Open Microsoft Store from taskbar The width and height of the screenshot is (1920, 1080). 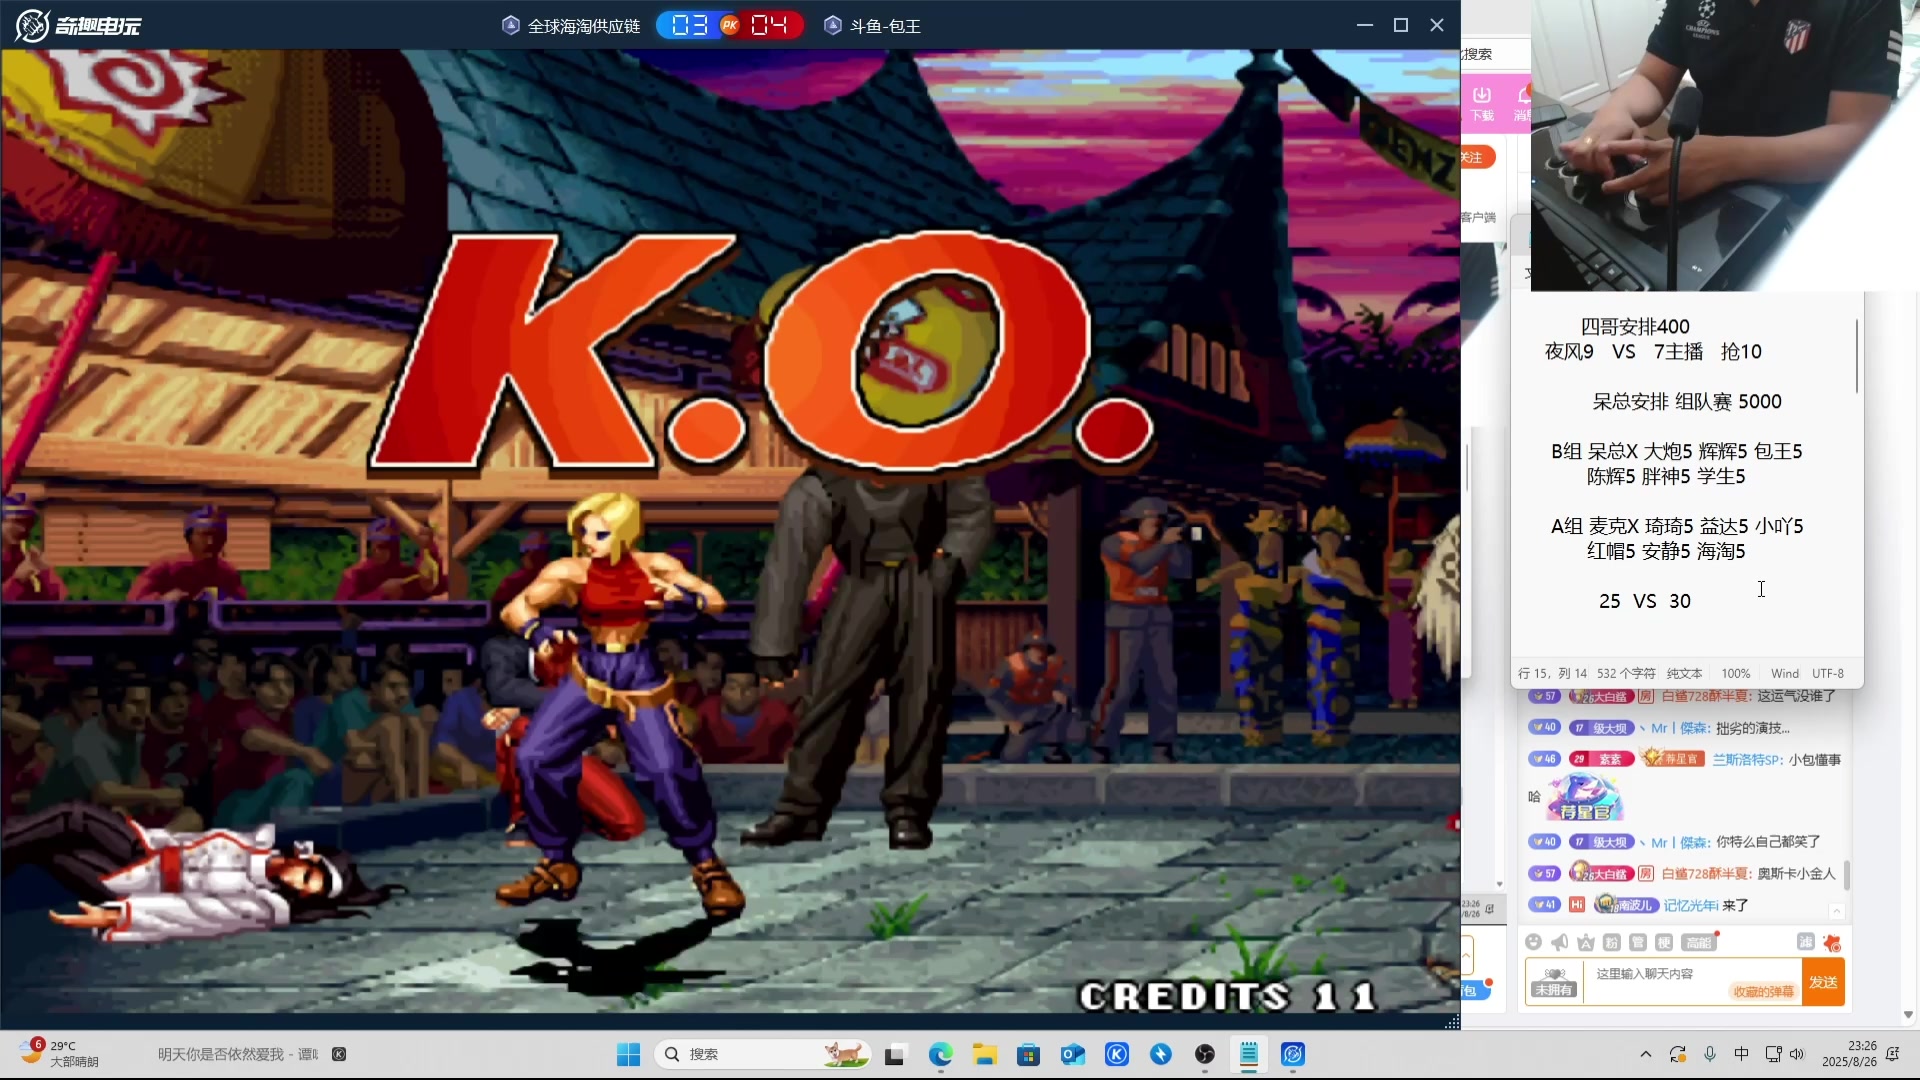click(1029, 1054)
